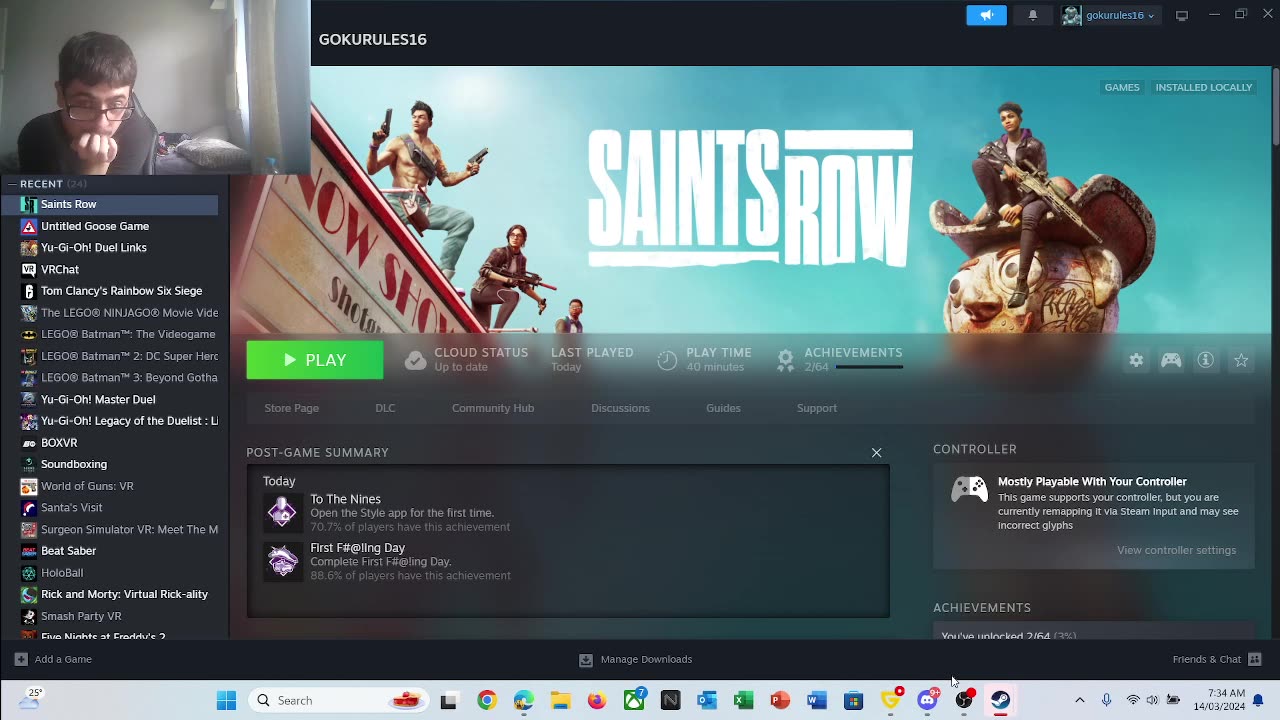Viewport: 1280px width, 720px height.
Task: Click the Cloud Status checkmark icon
Action: click(x=415, y=360)
